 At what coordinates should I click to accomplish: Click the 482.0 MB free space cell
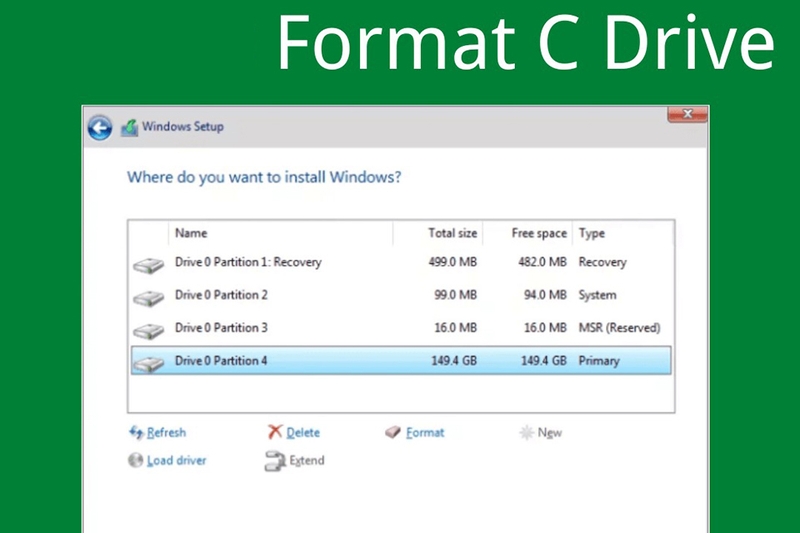coord(542,262)
